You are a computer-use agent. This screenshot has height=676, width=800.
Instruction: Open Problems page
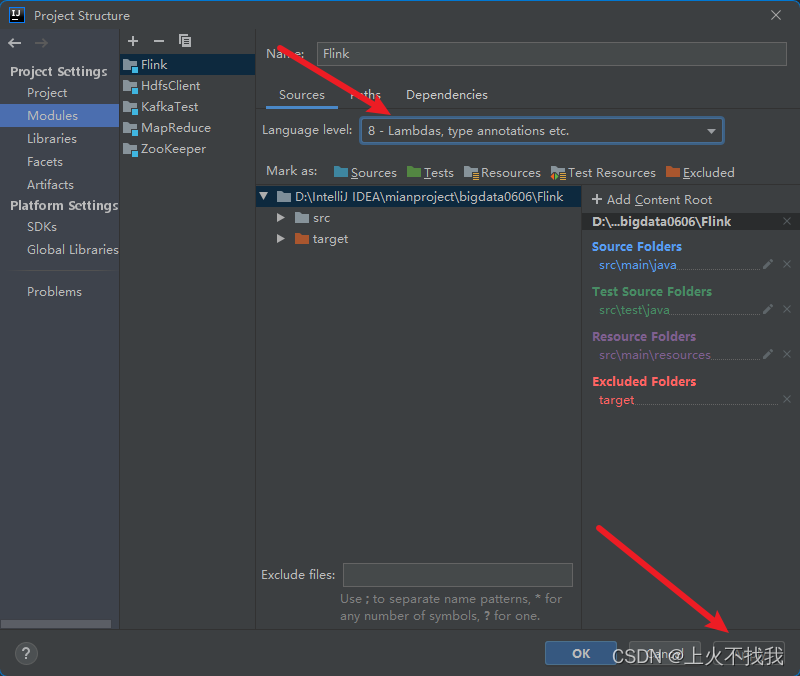[x=54, y=292]
